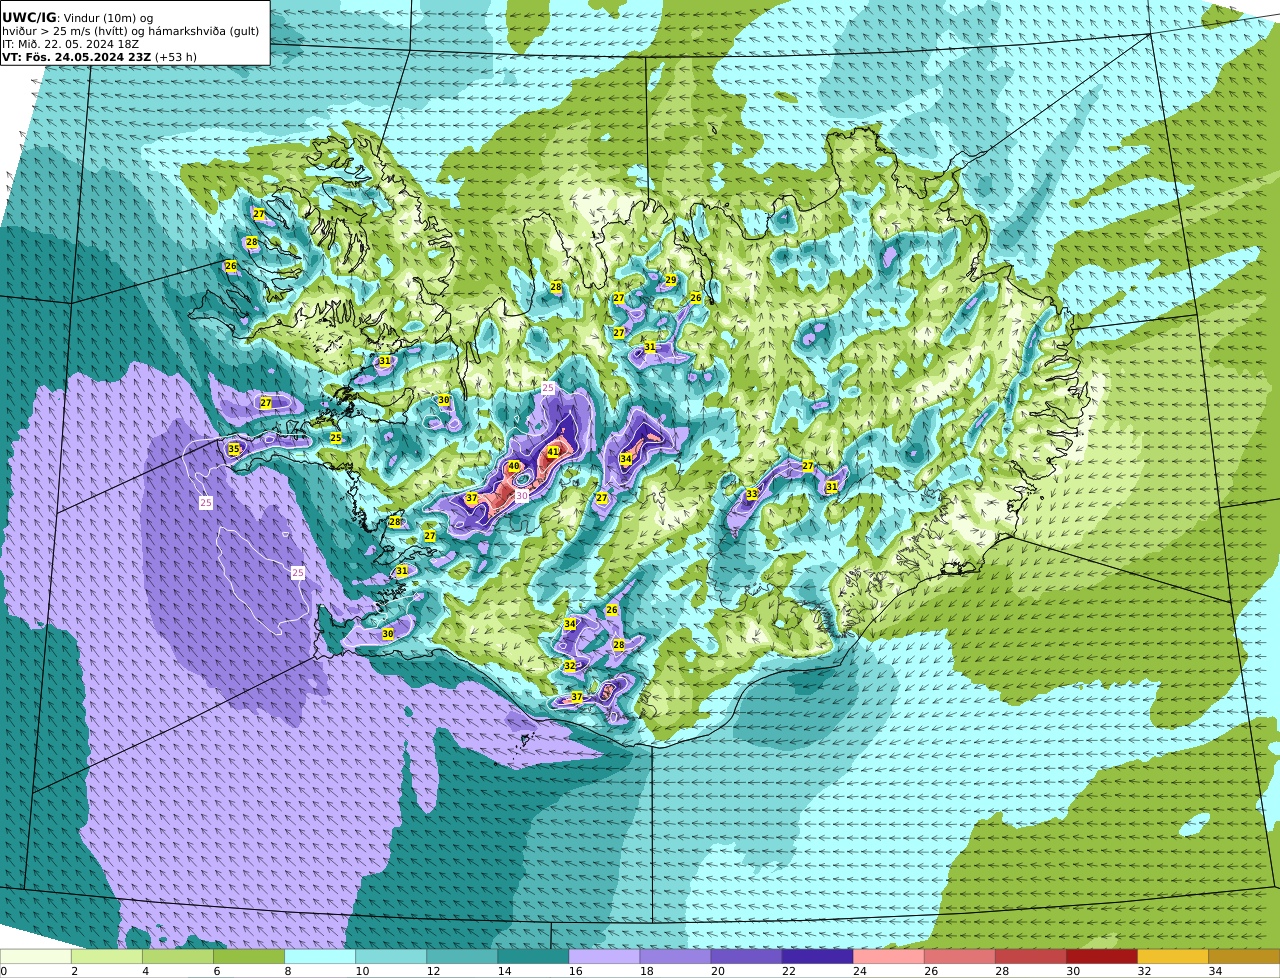The width and height of the screenshot is (1280, 978).
Task: Click the 'VT: Fös. 24.05.2024 23Z' valid time text
Action: tap(77, 57)
